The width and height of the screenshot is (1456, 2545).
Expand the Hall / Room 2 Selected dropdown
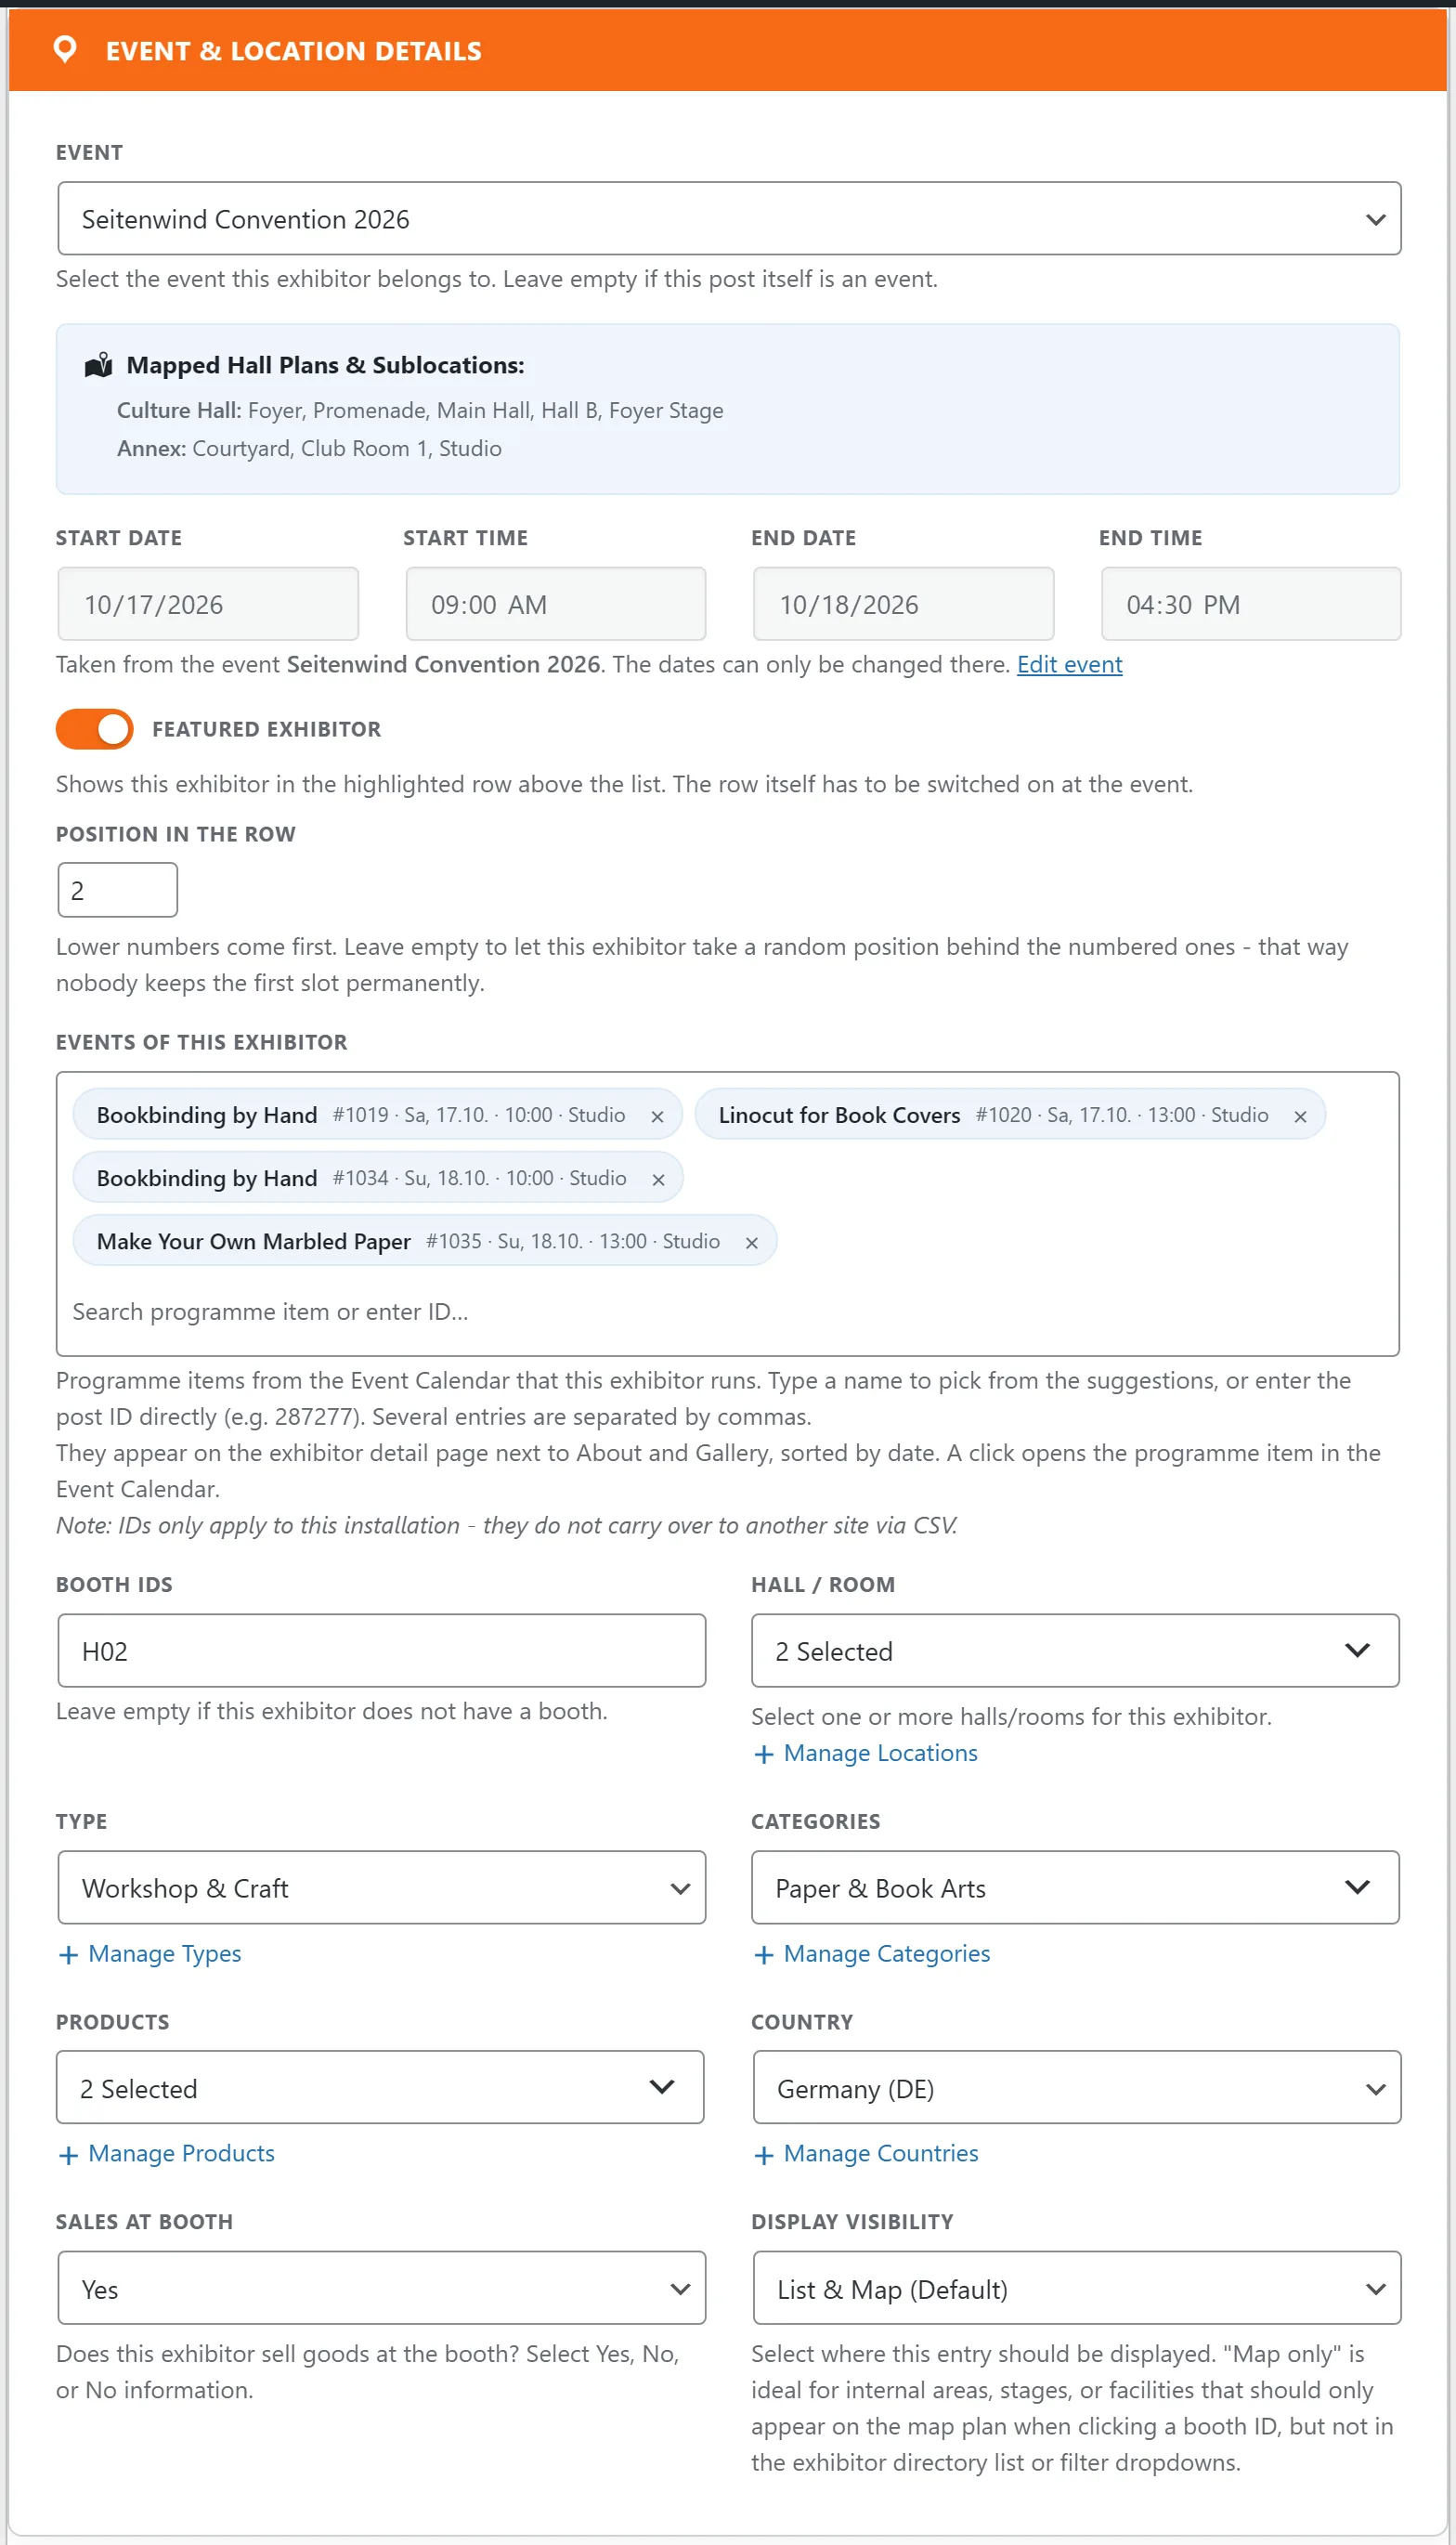(1075, 1650)
